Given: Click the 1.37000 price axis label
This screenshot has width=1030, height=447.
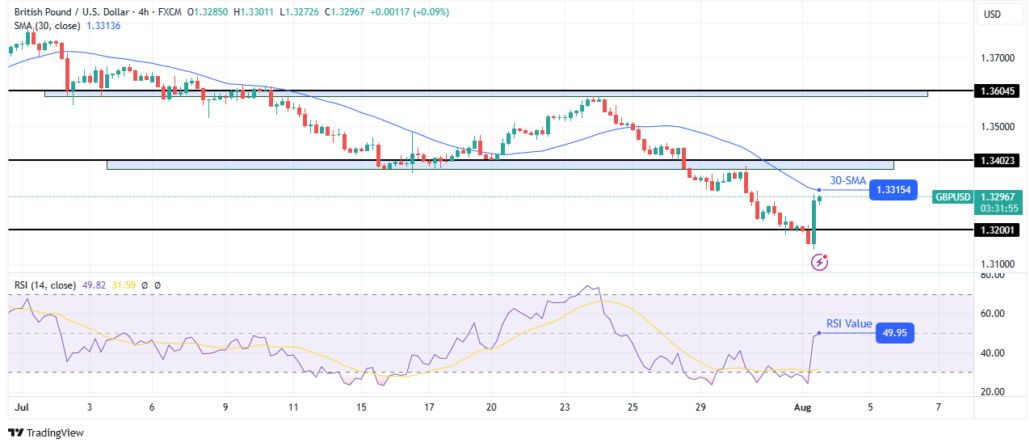Looking at the screenshot, I should pyautogui.click(x=996, y=58).
